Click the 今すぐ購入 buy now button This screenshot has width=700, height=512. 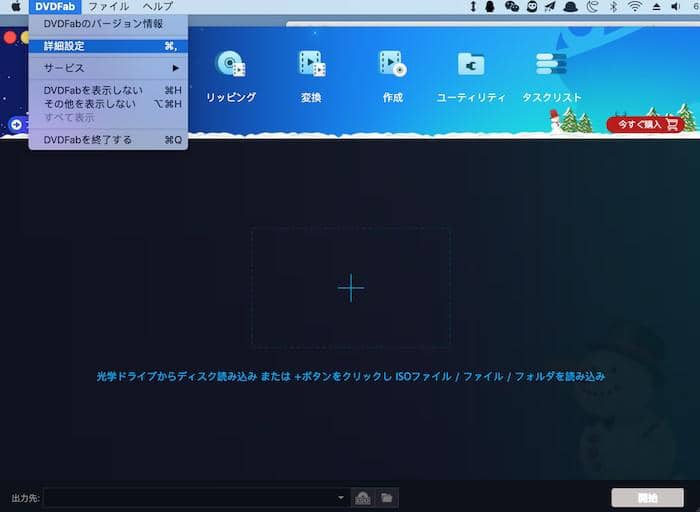pyautogui.click(x=646, y=125)
